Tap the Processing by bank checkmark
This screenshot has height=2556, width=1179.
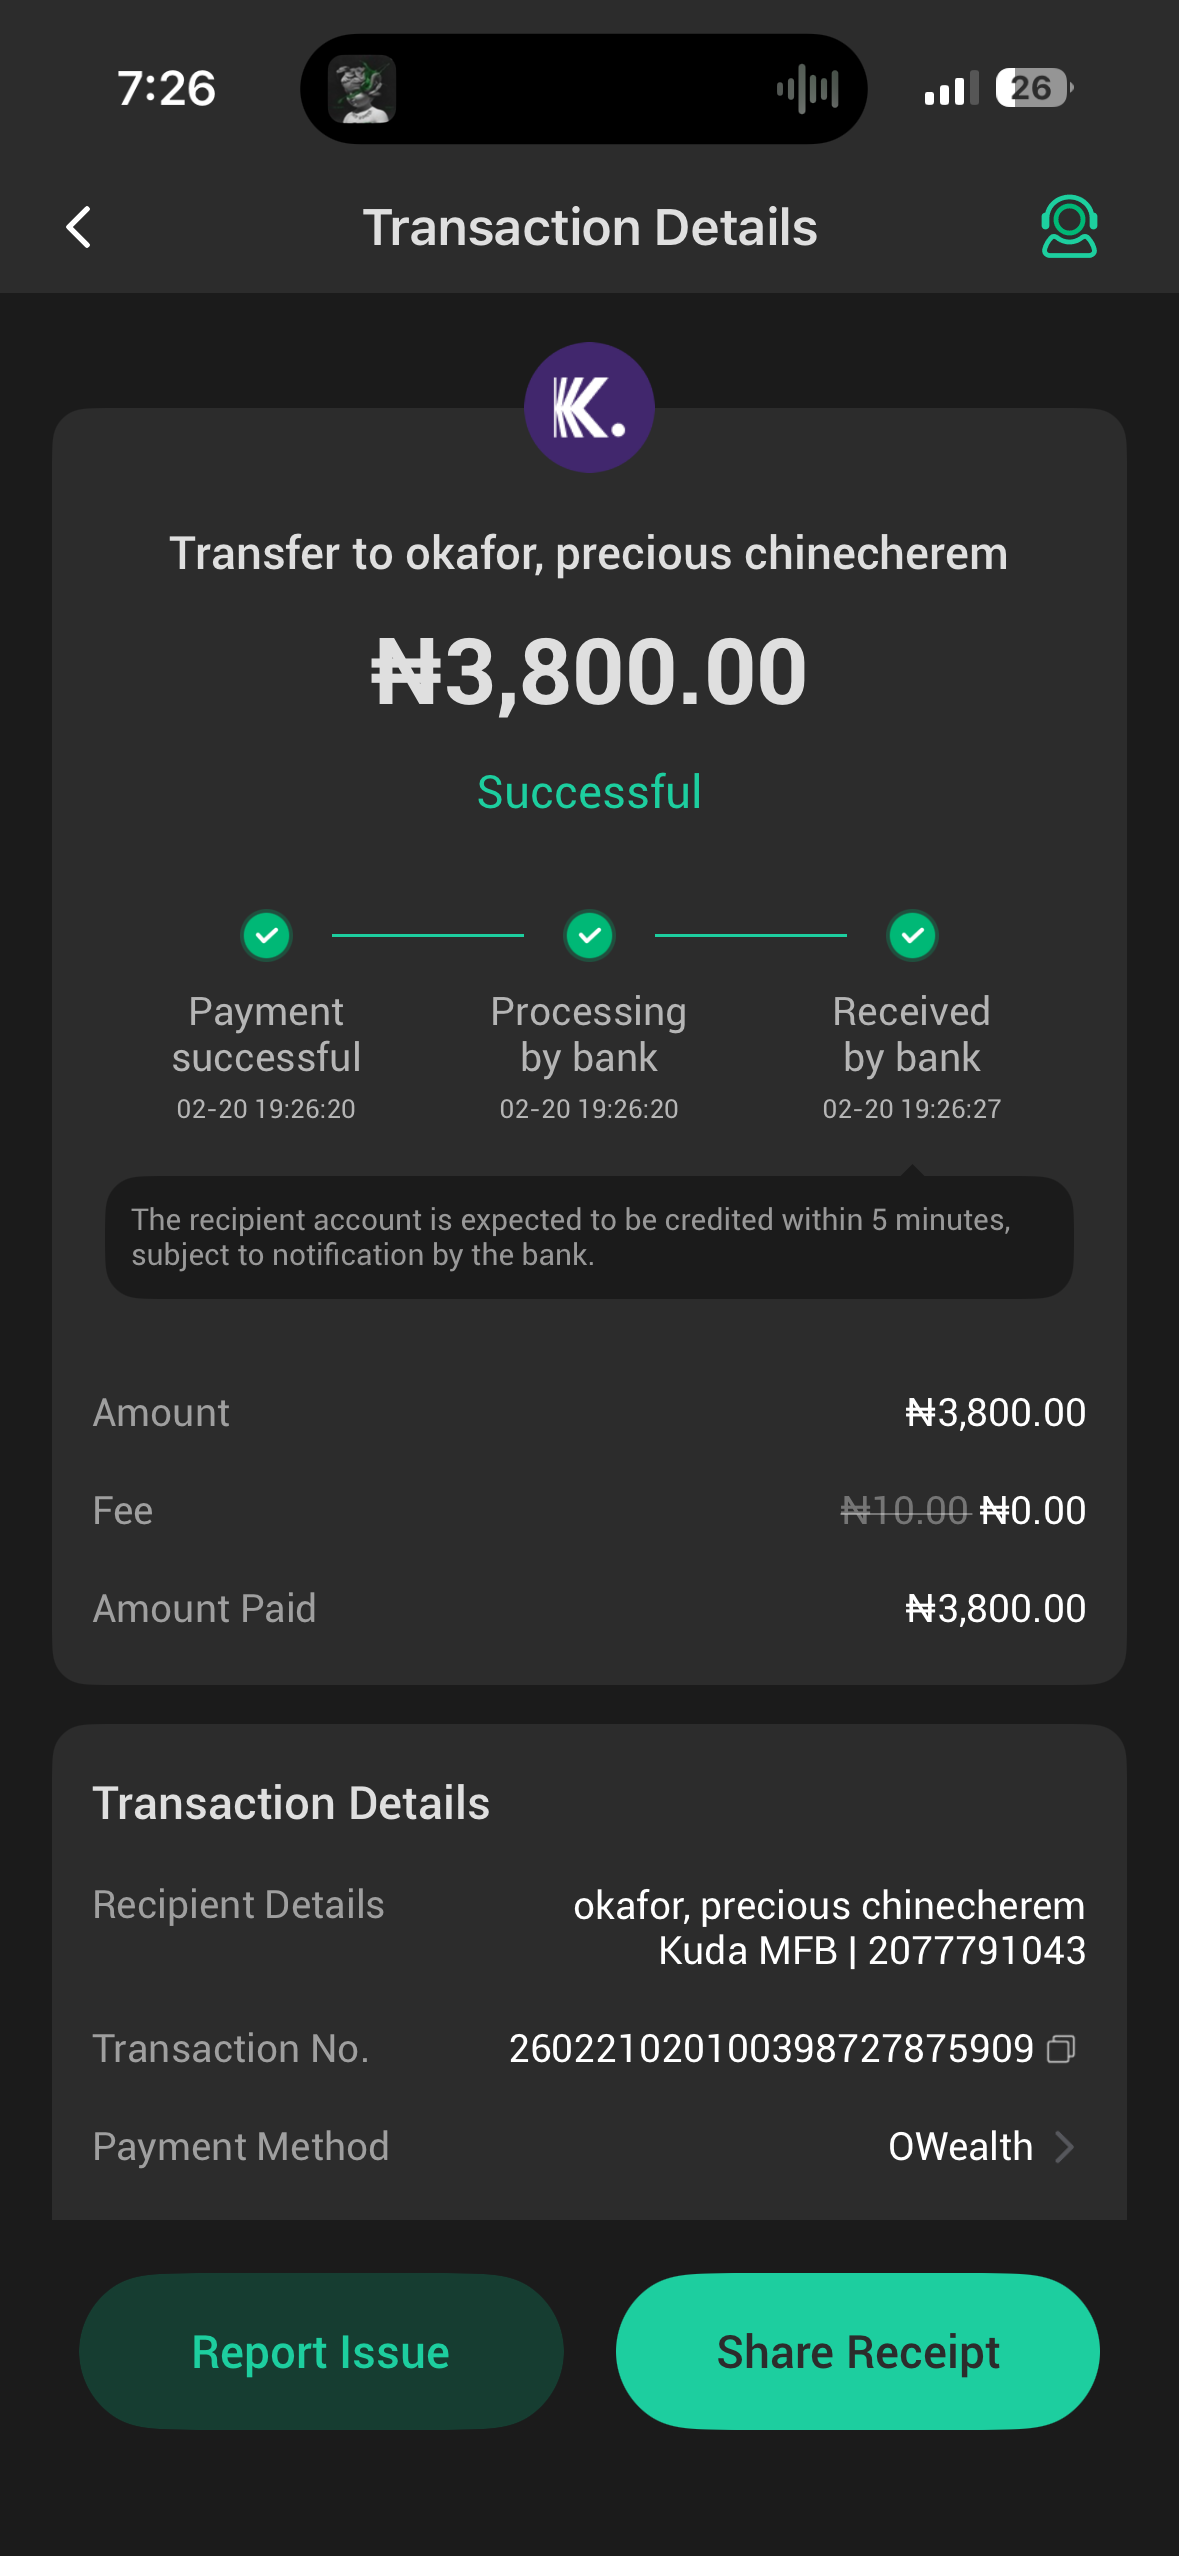589,936
